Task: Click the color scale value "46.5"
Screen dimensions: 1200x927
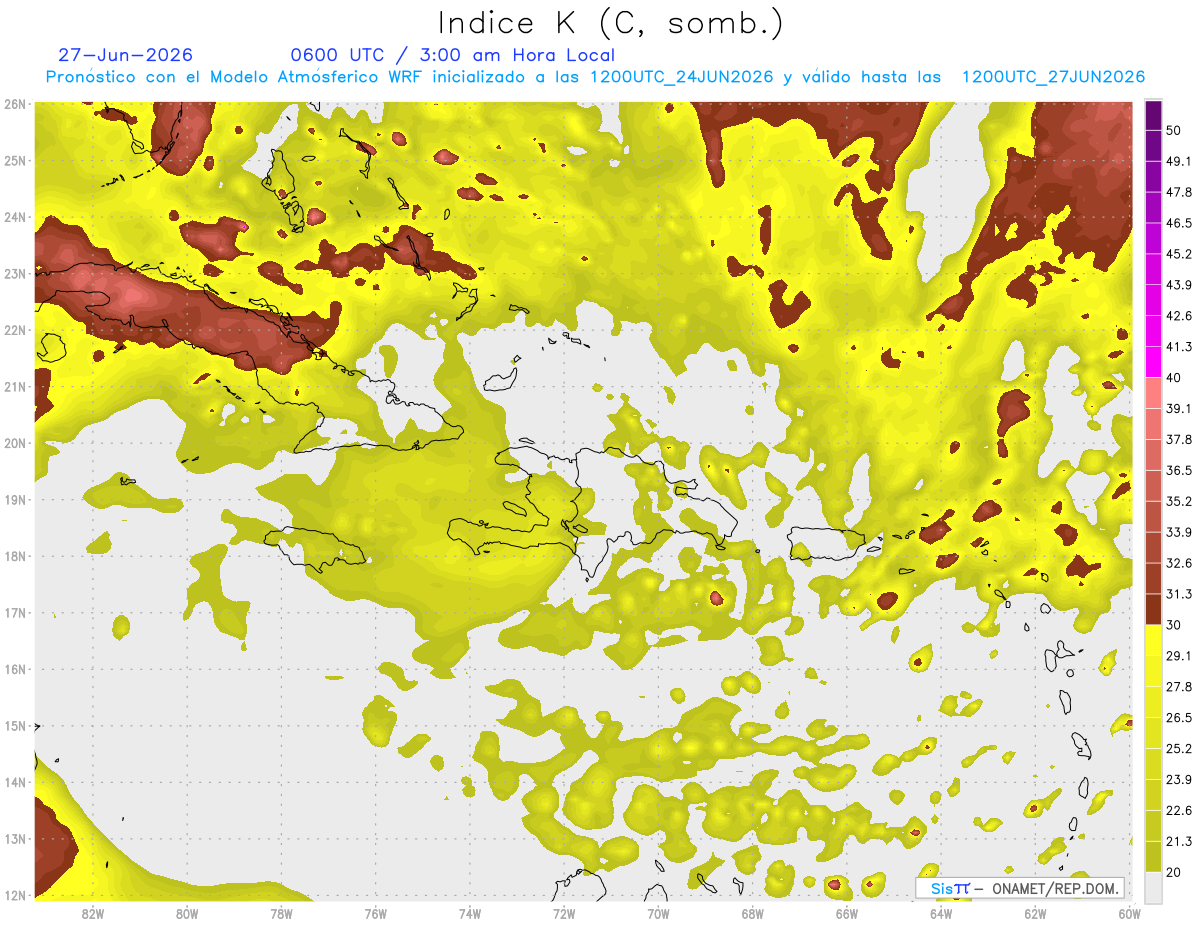Action: tap(1178, 224)
